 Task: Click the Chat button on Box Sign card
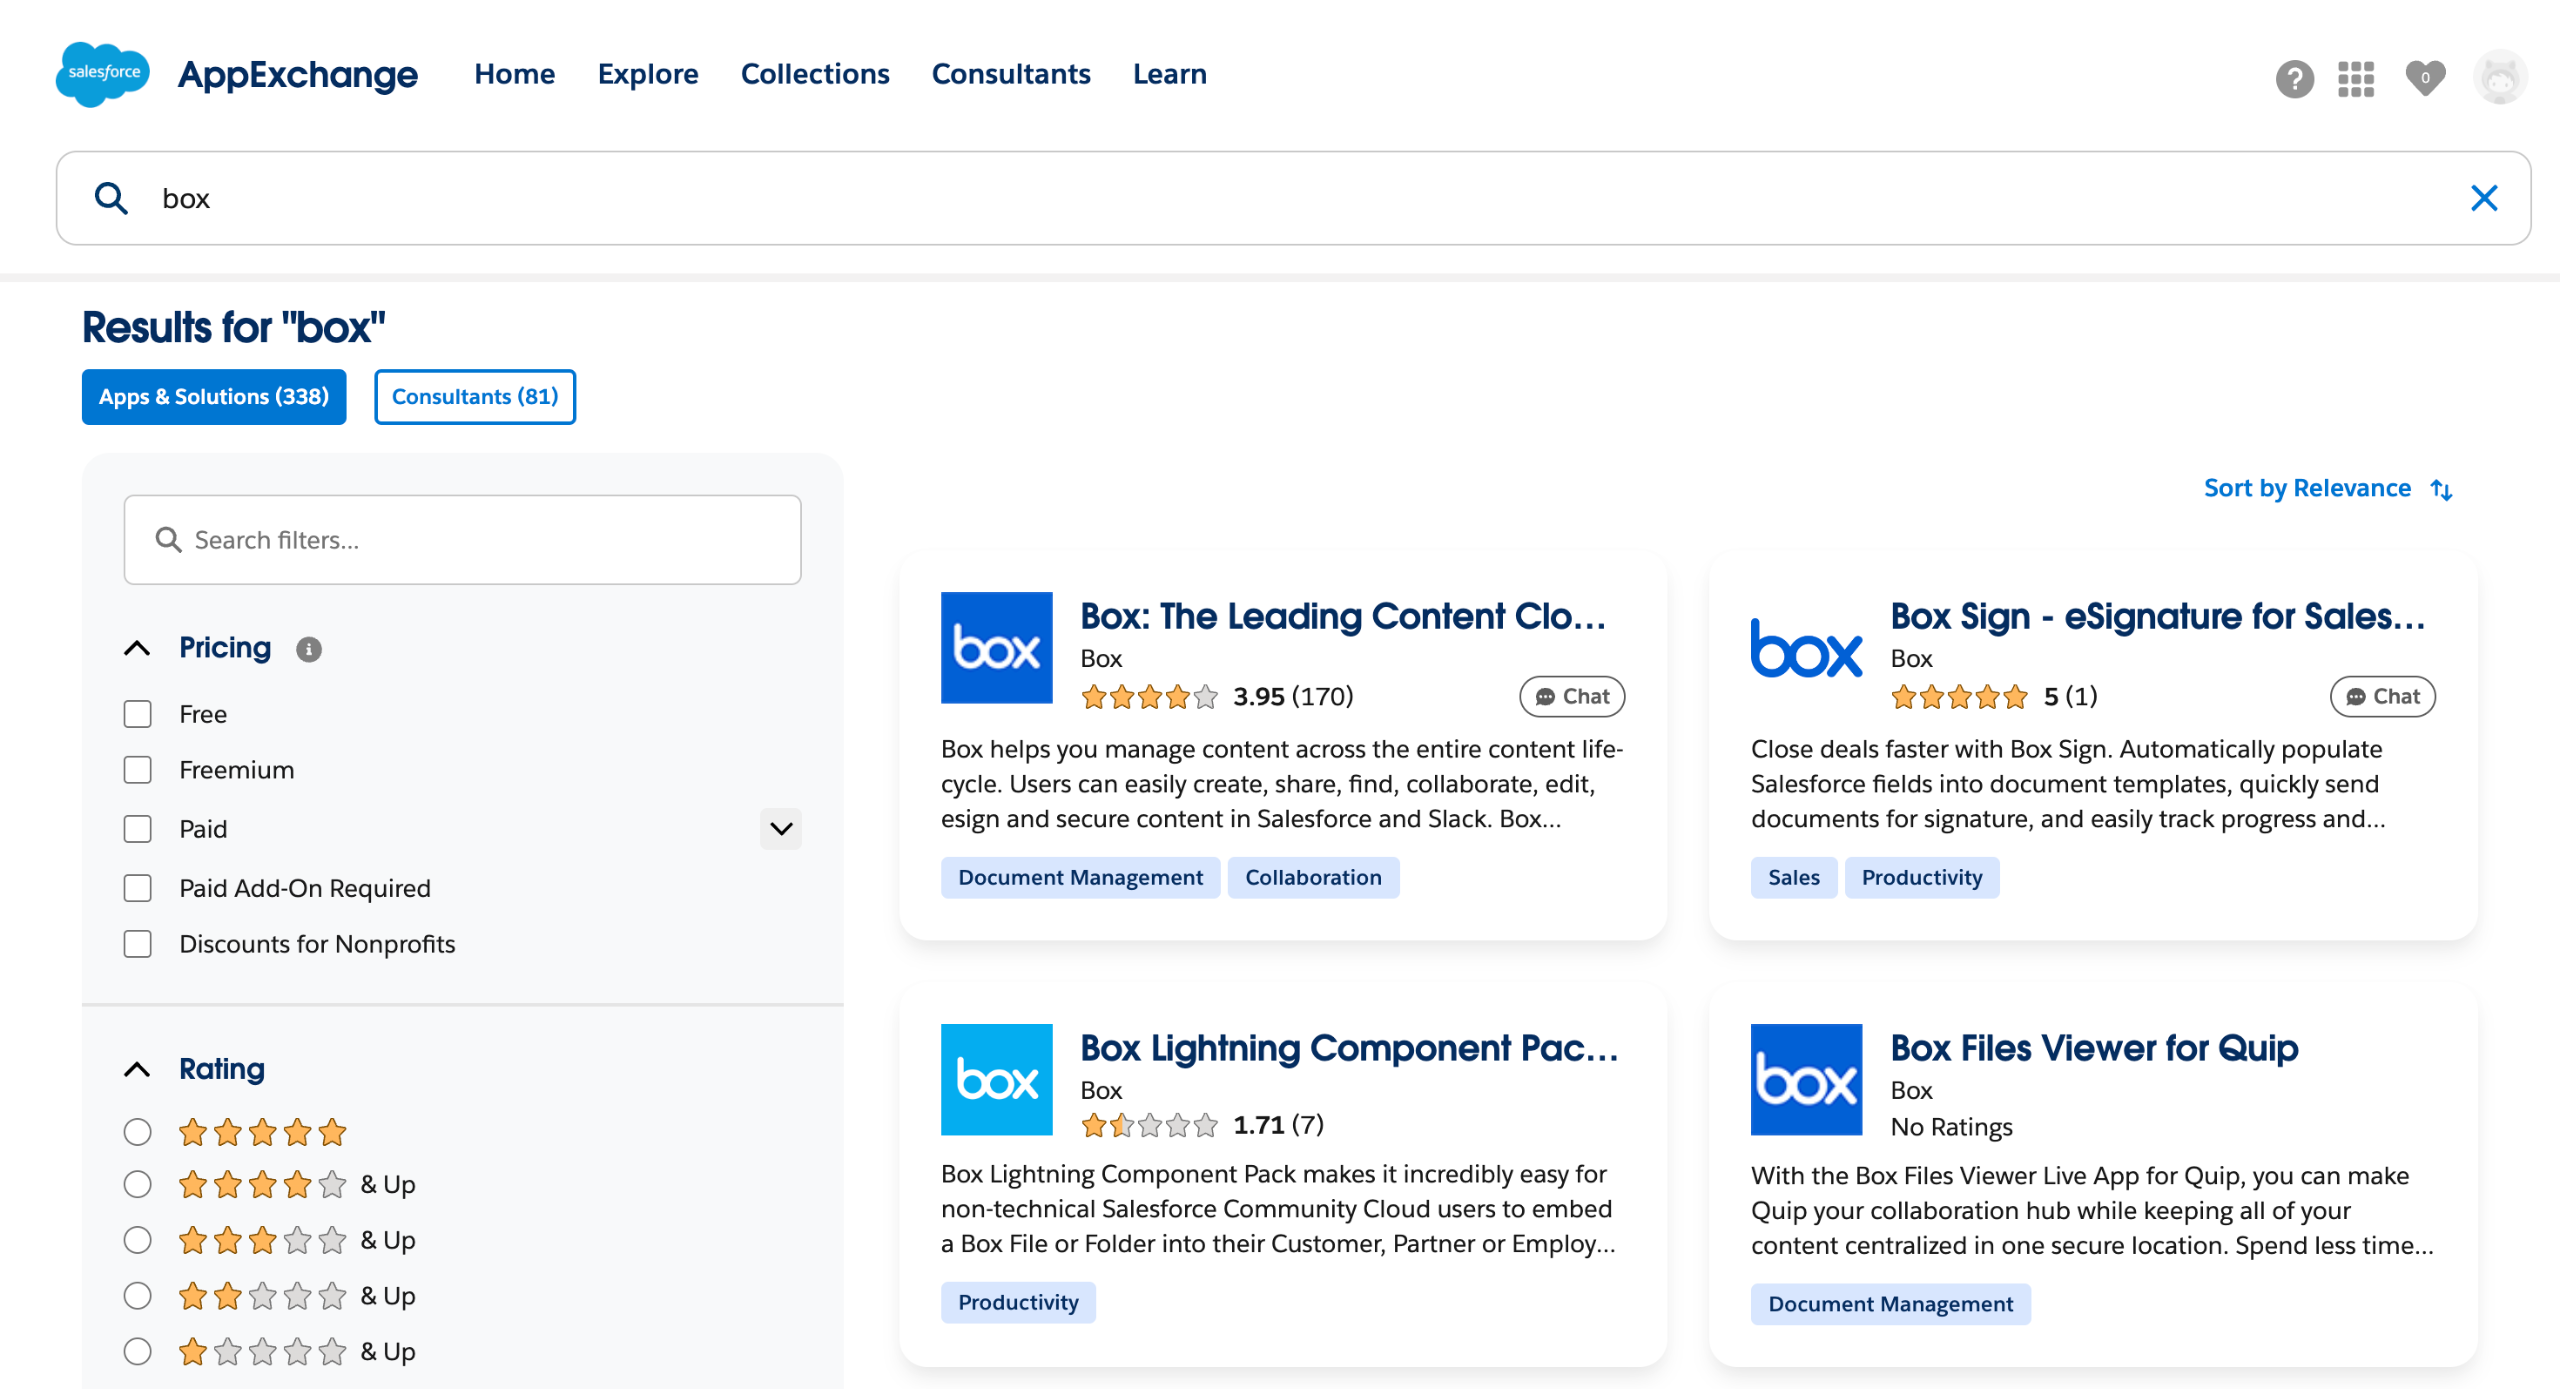(2382, 696)
